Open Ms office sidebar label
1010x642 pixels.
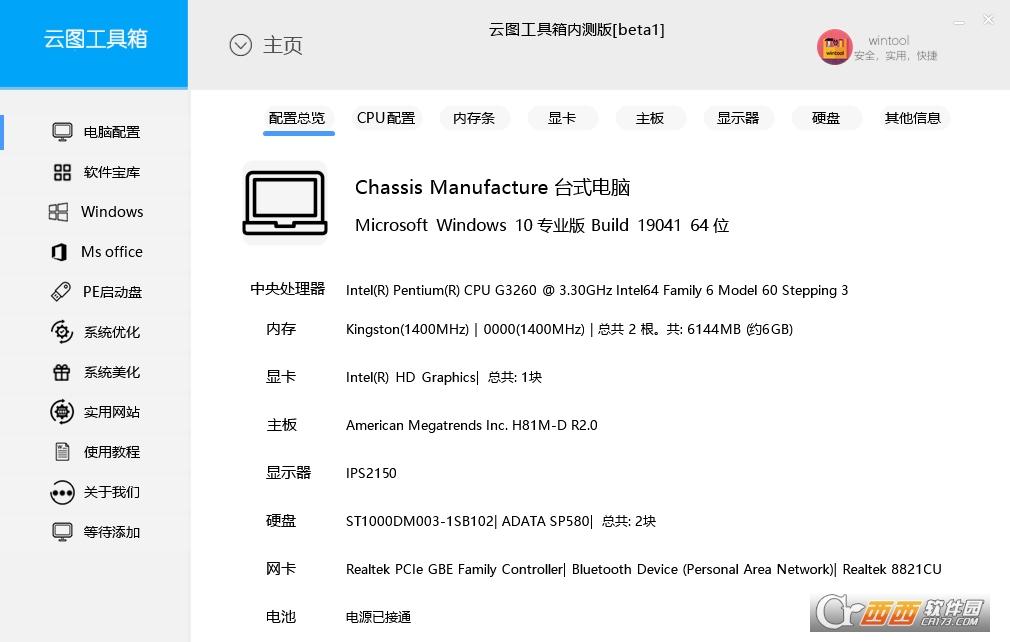(112, 252)
